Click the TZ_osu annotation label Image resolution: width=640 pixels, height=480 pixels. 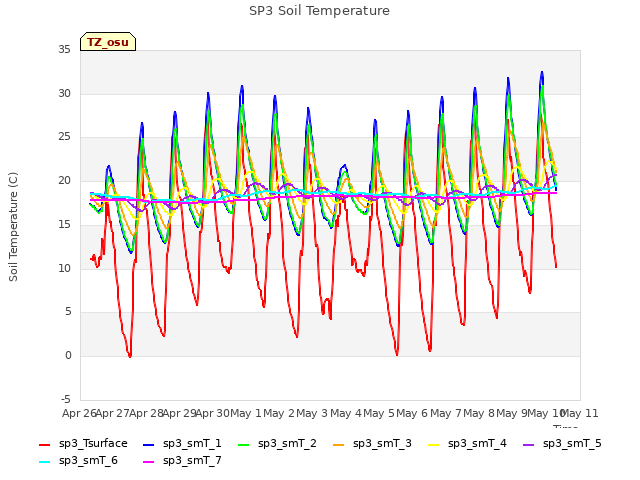point(108,42)
